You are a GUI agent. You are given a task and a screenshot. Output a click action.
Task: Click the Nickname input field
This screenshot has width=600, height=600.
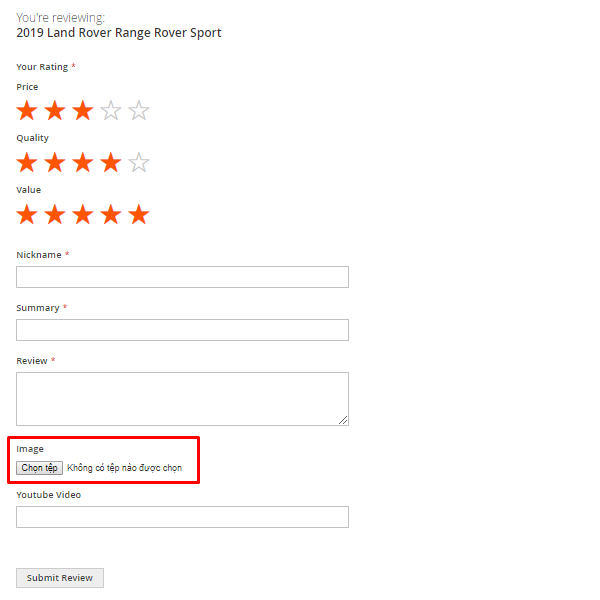pyautogui.click(x=182, y=277)
